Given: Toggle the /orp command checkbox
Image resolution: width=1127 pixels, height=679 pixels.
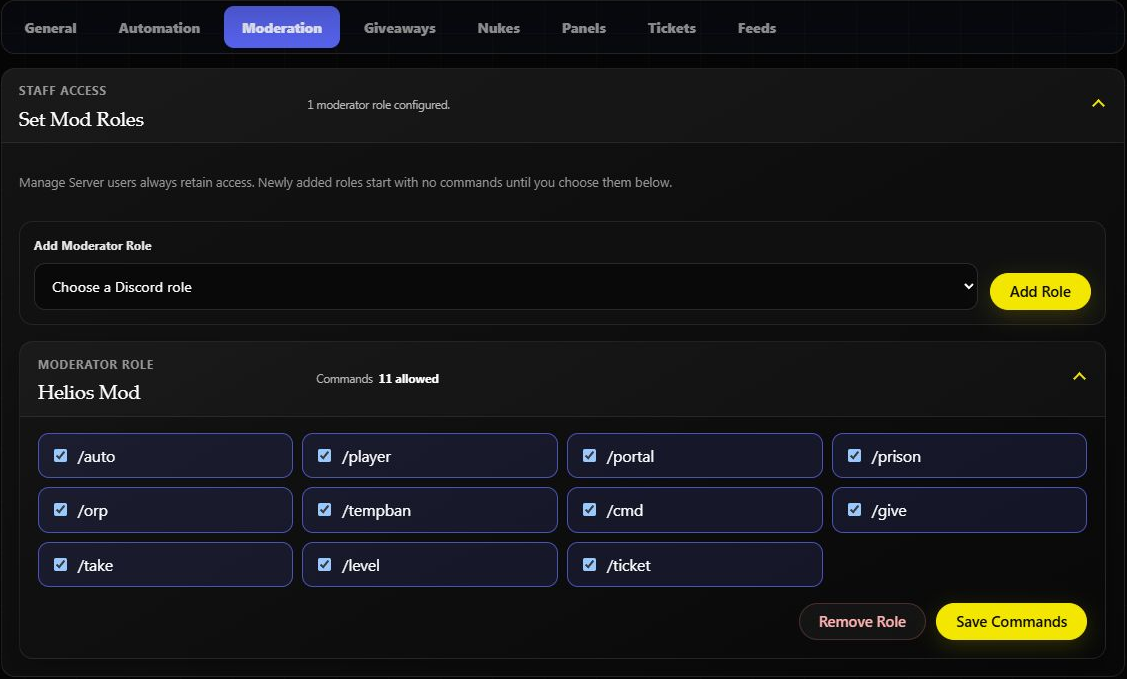Looking at the screenshot, I should point(60,509).
